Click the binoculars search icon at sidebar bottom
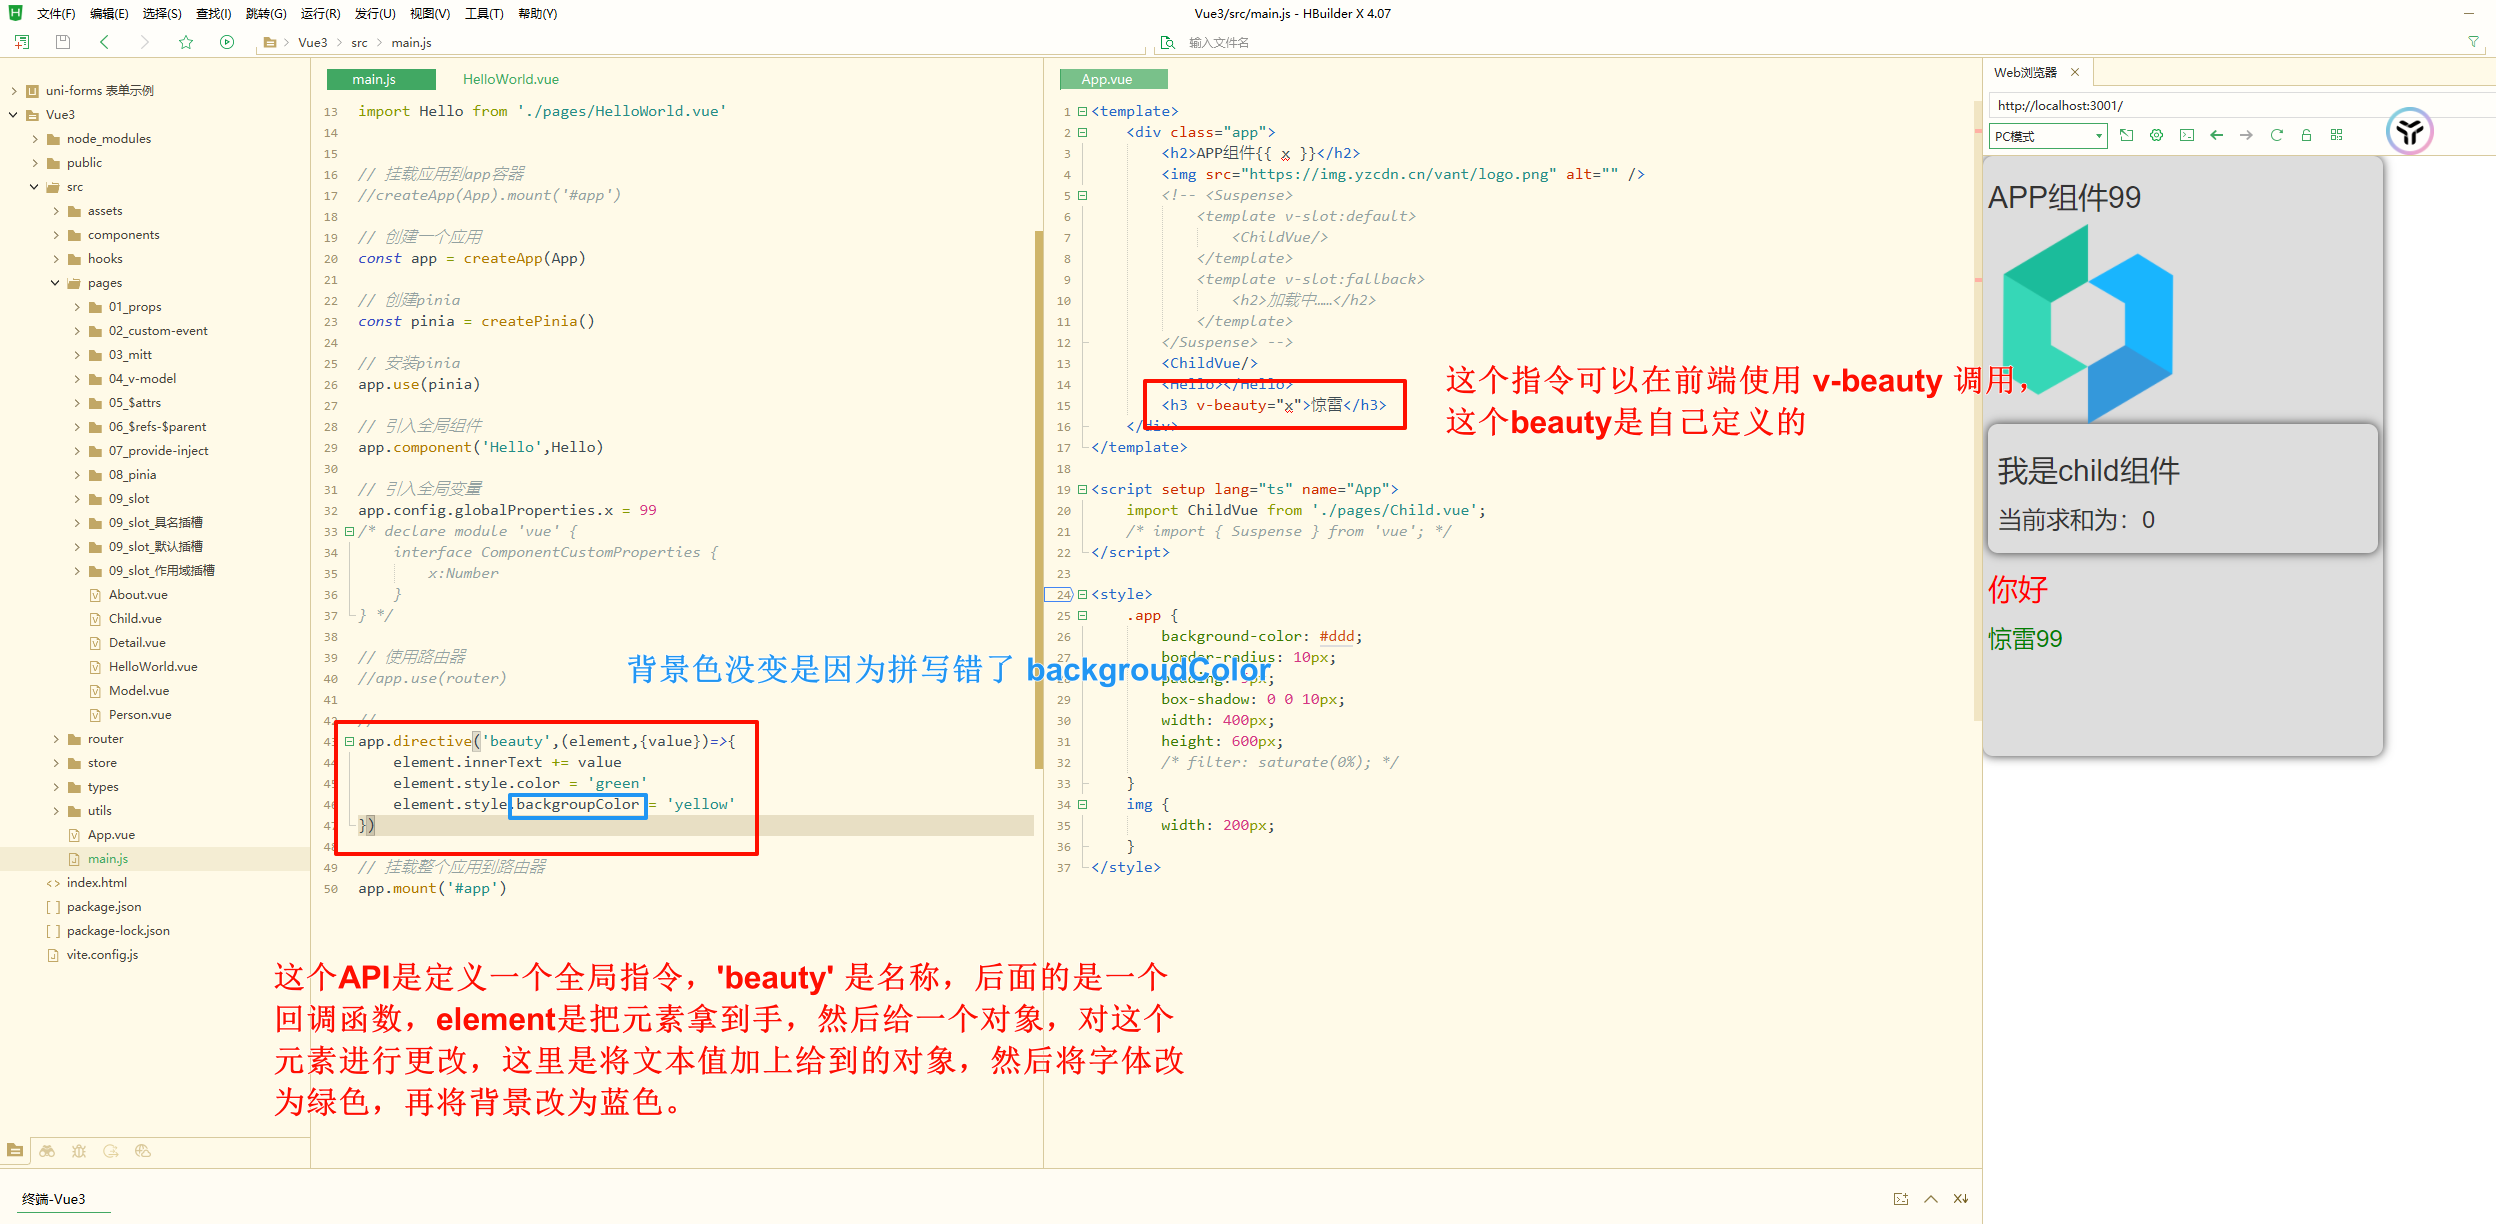The height and width of the screenshot is (1224, 2496). (x=47, y=1151)
